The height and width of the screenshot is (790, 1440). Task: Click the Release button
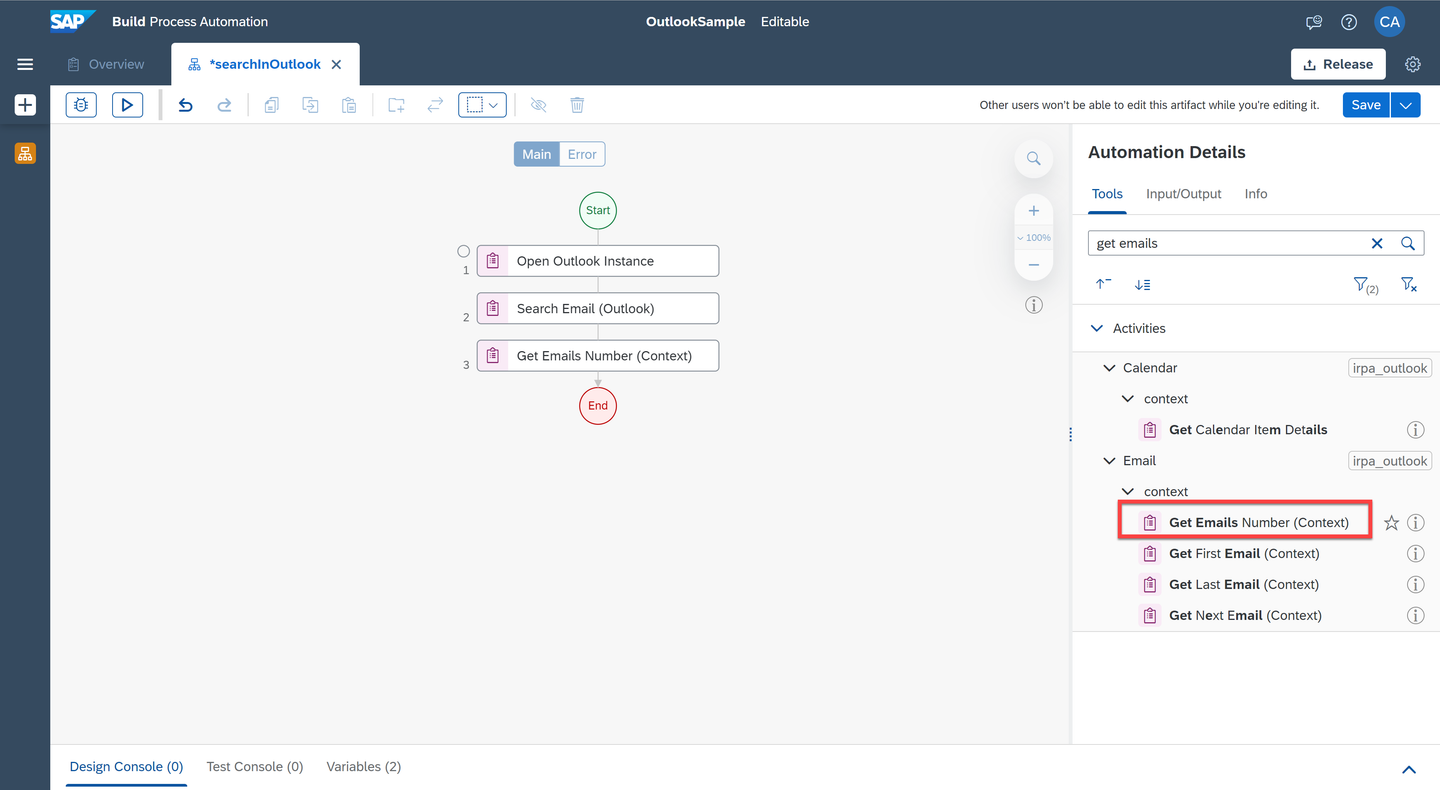[x=1338, y=64]
